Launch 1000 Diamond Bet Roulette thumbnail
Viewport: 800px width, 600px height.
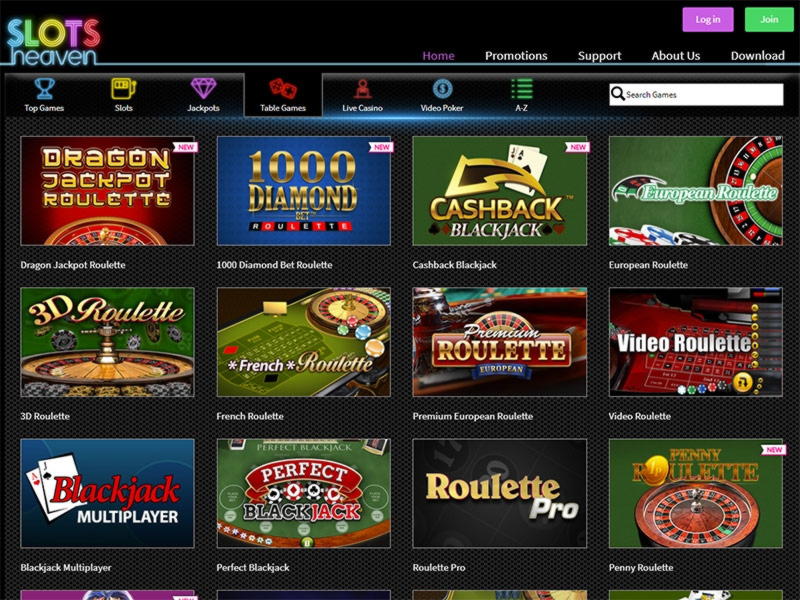pos(304,191)
